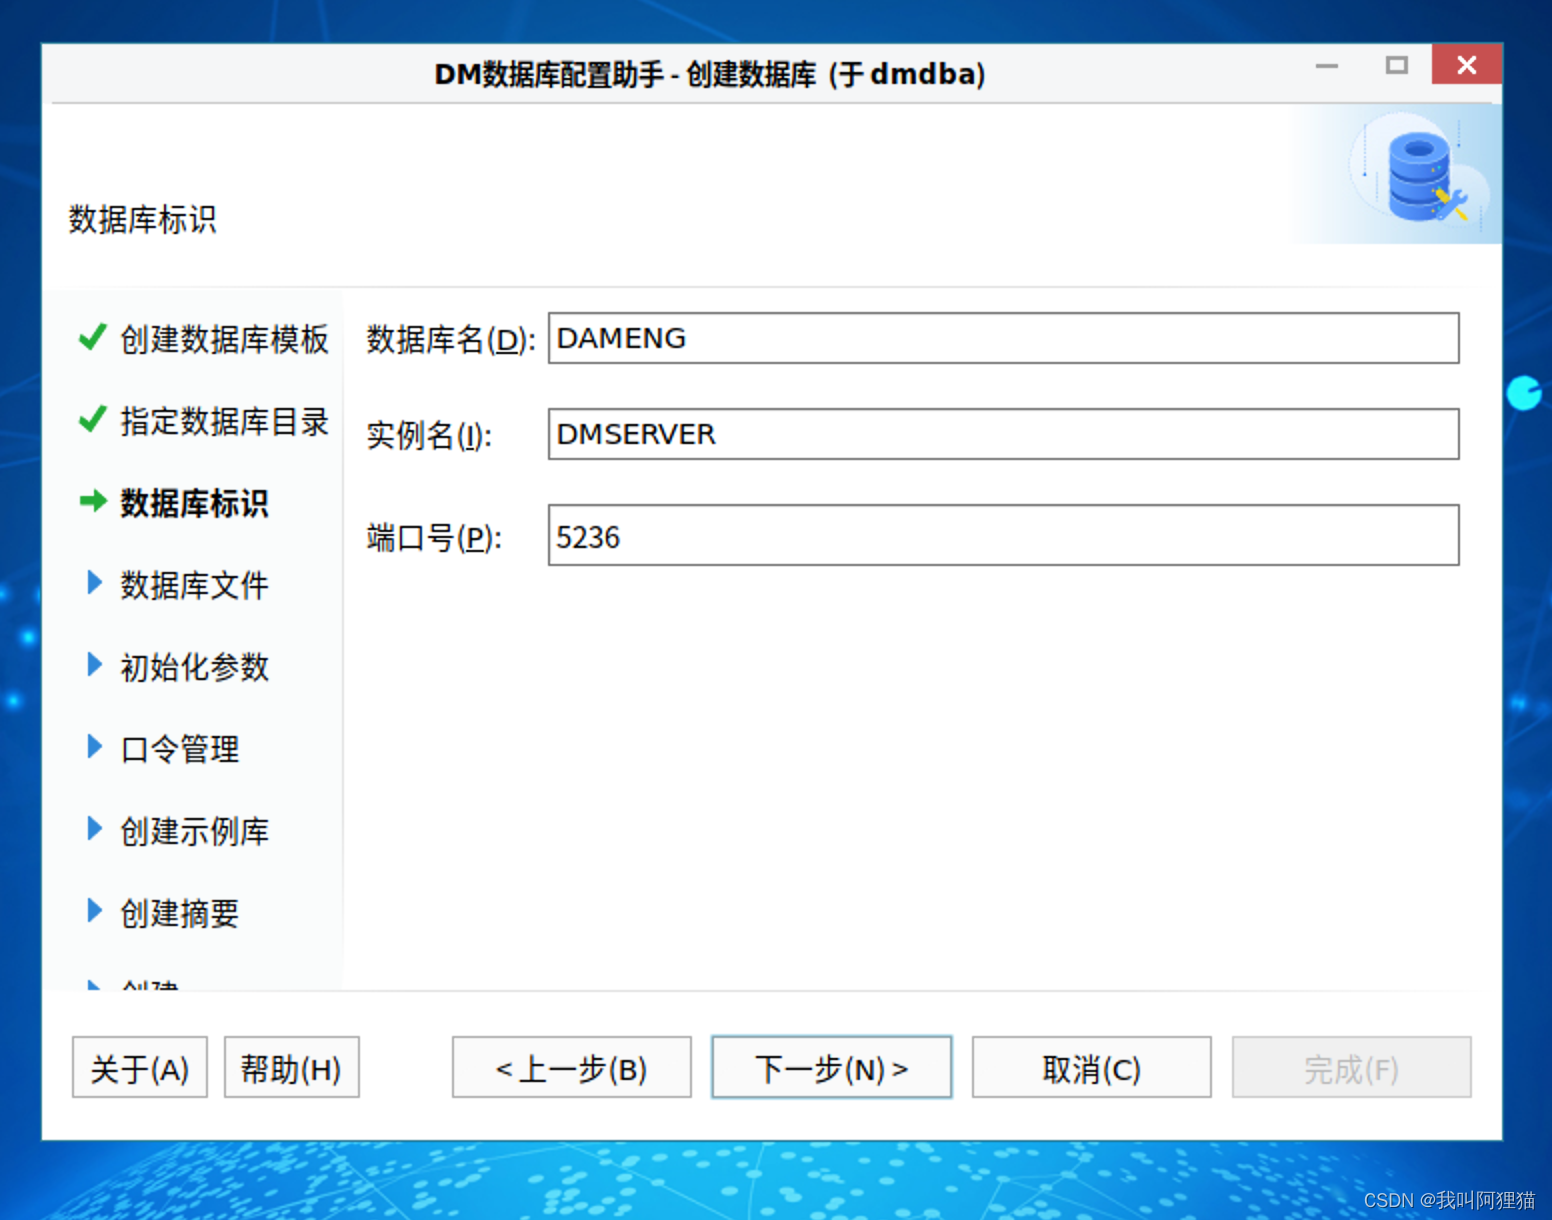Maximize the configuration assistant window
The image size is (1552, 1220).
coord(1396,65)
